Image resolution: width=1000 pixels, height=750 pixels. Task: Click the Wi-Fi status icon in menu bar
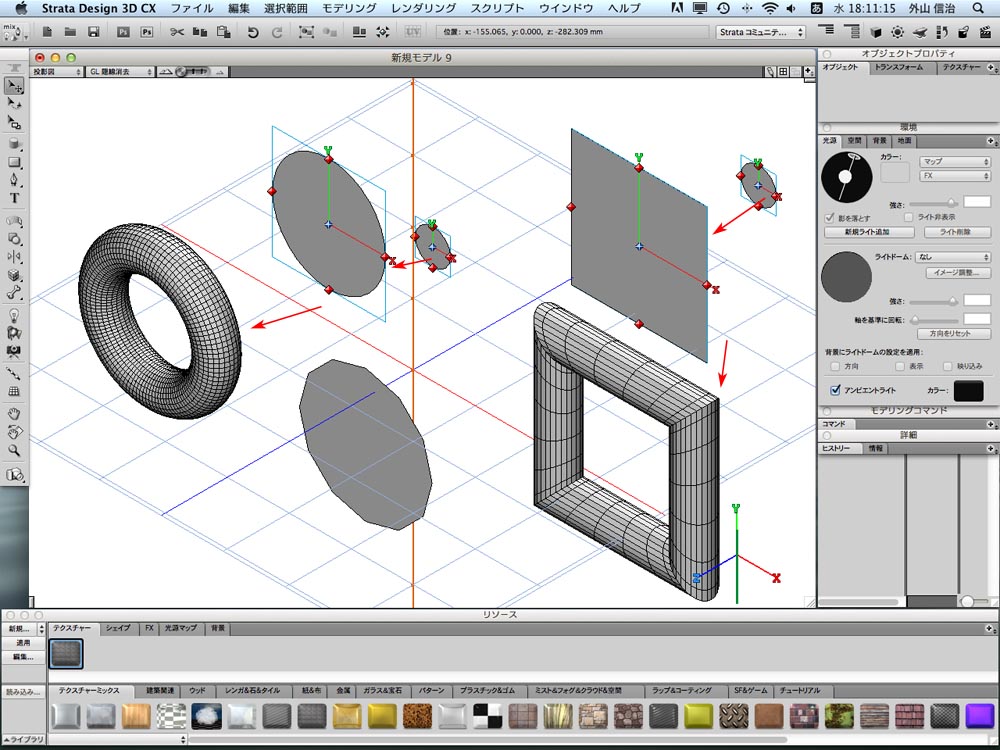[770, 8]
